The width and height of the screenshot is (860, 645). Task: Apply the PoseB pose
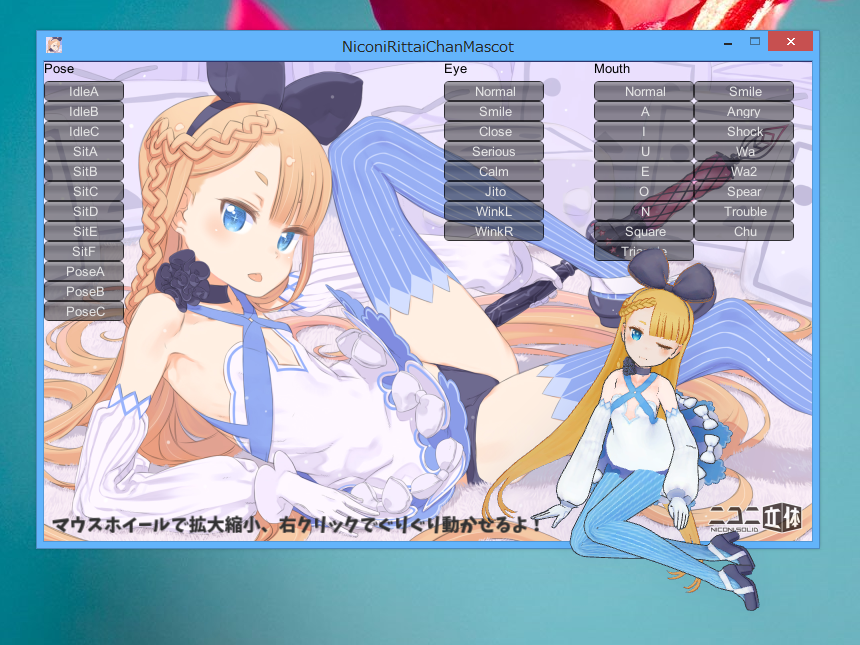pos(83,291)
